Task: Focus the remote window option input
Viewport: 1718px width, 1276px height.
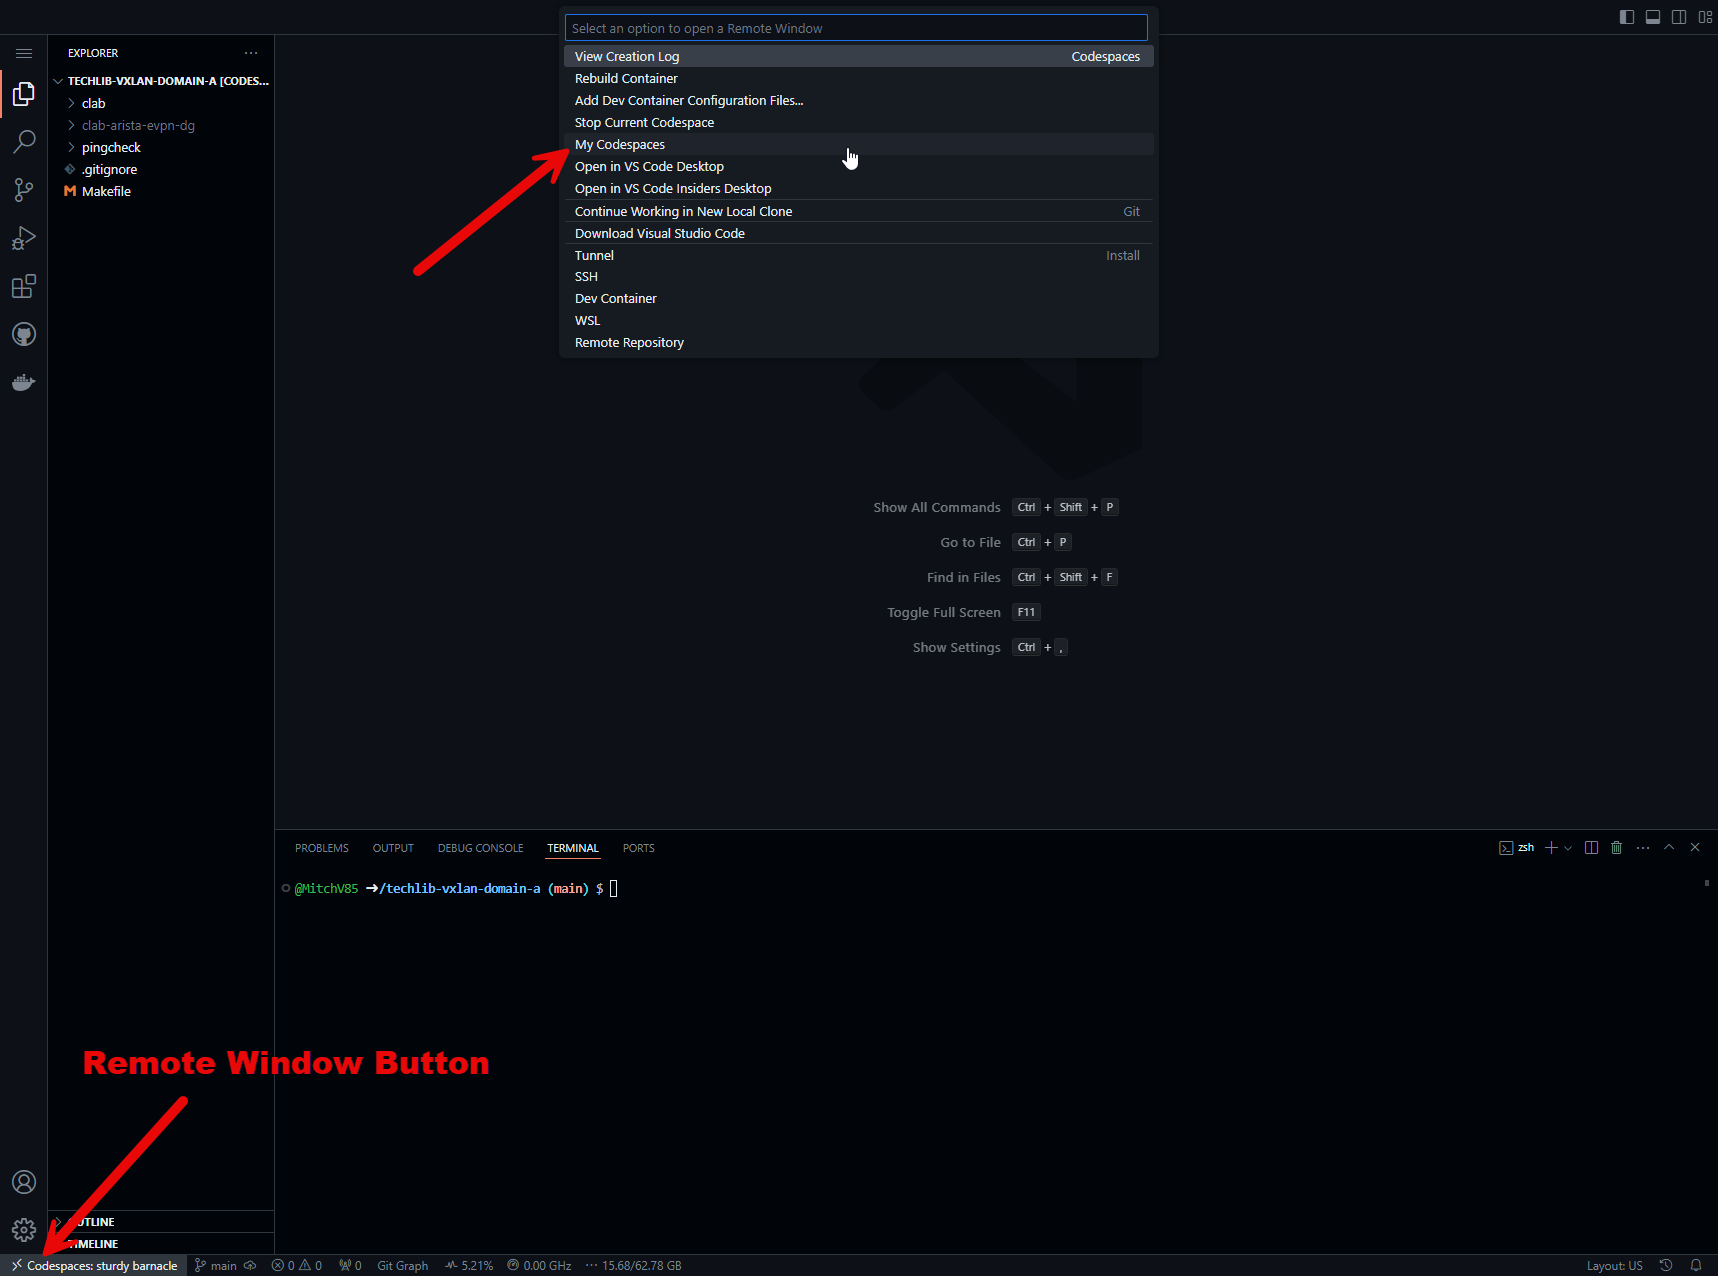Action: (x=856, y=28)
